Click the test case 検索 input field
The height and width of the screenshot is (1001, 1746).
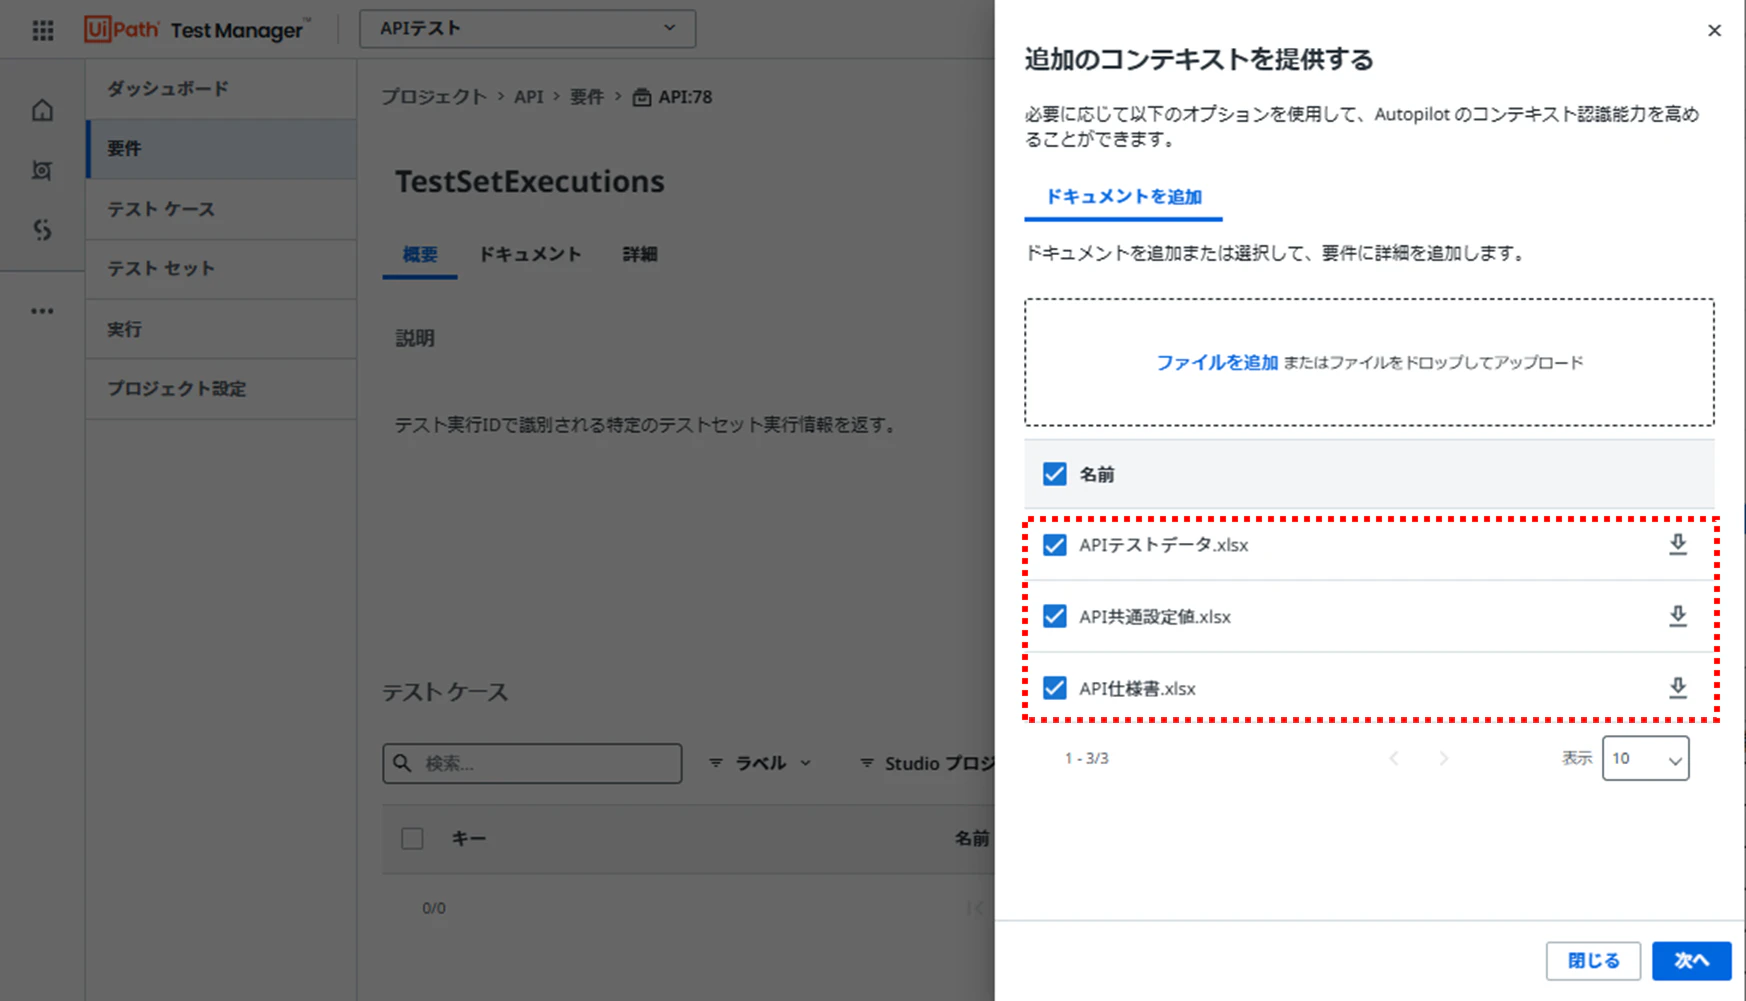pyautogui.click(x=532, y=763)
